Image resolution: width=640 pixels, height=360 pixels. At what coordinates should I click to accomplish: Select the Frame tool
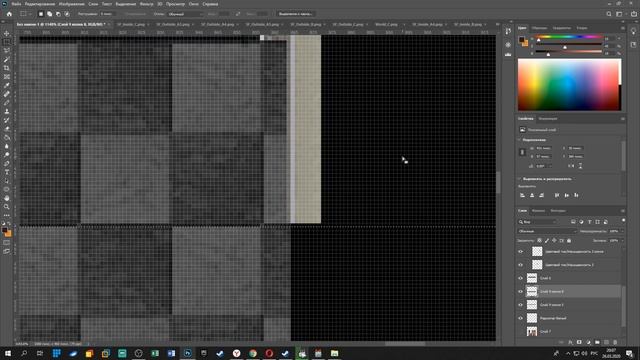[x=7, y=76]
